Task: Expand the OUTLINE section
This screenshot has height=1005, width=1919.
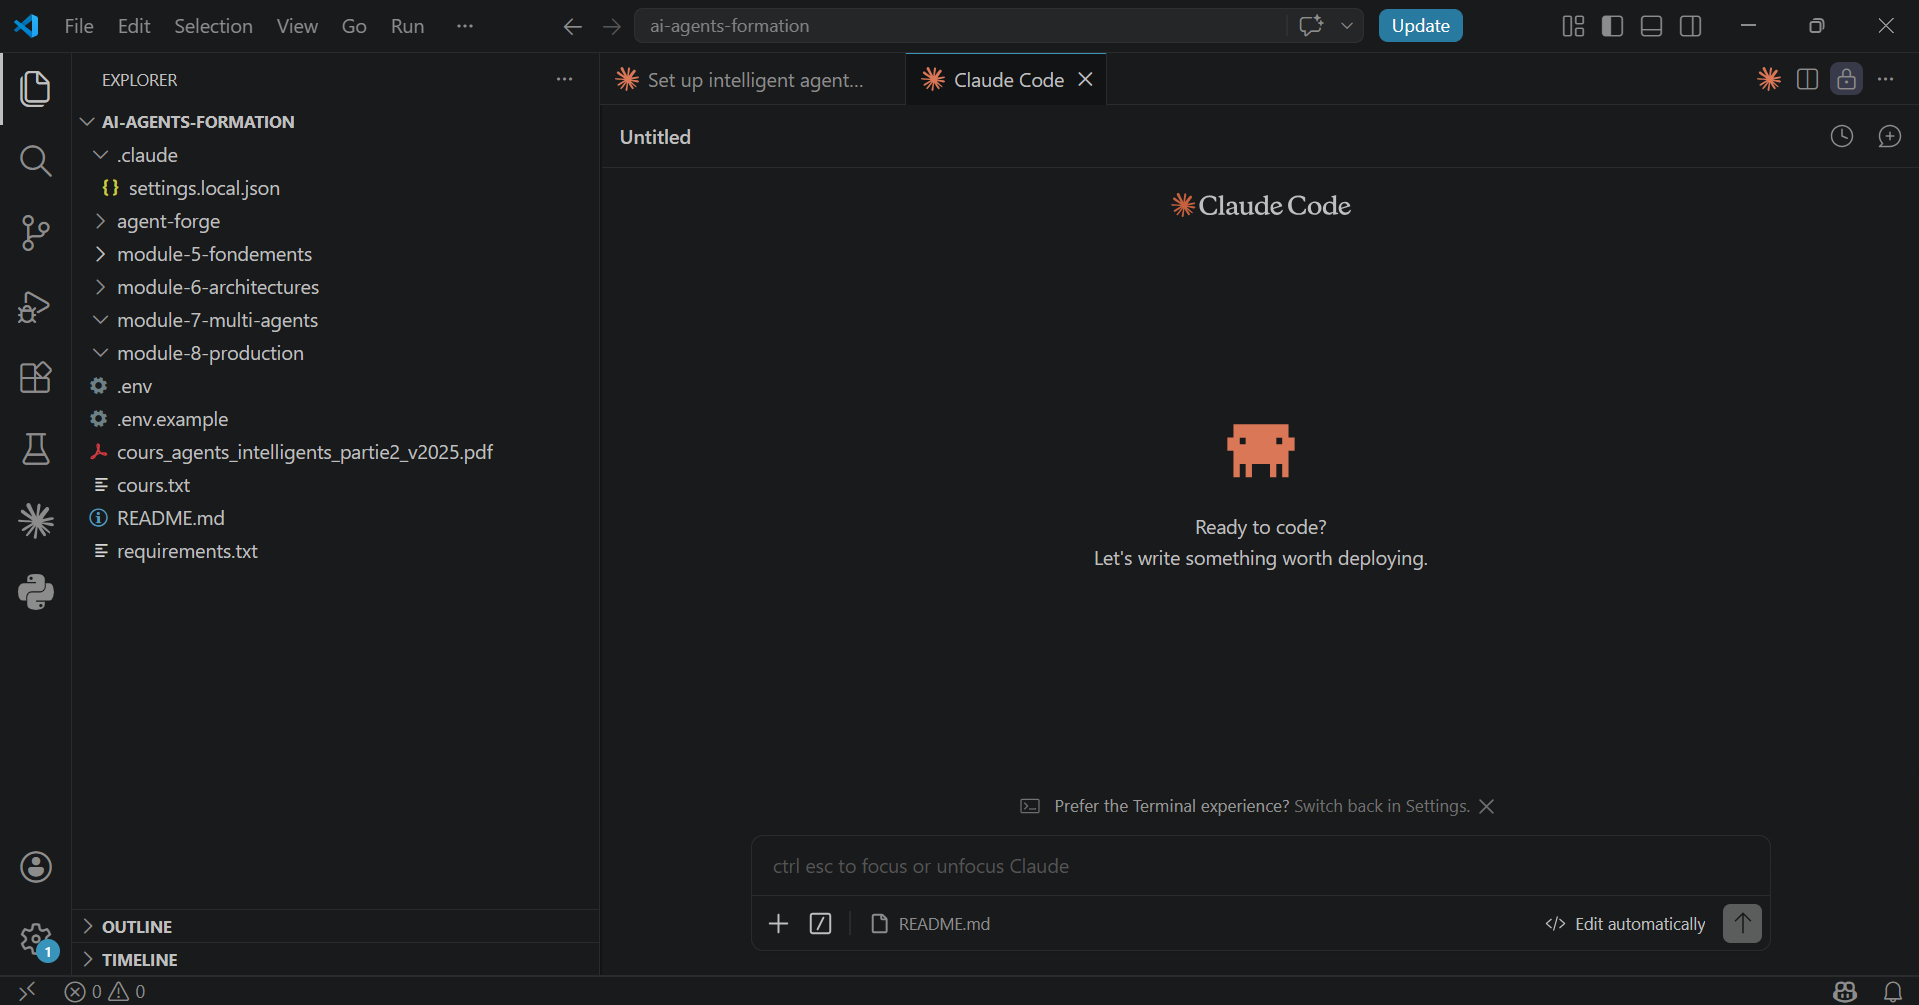Action: click(336, 927)
